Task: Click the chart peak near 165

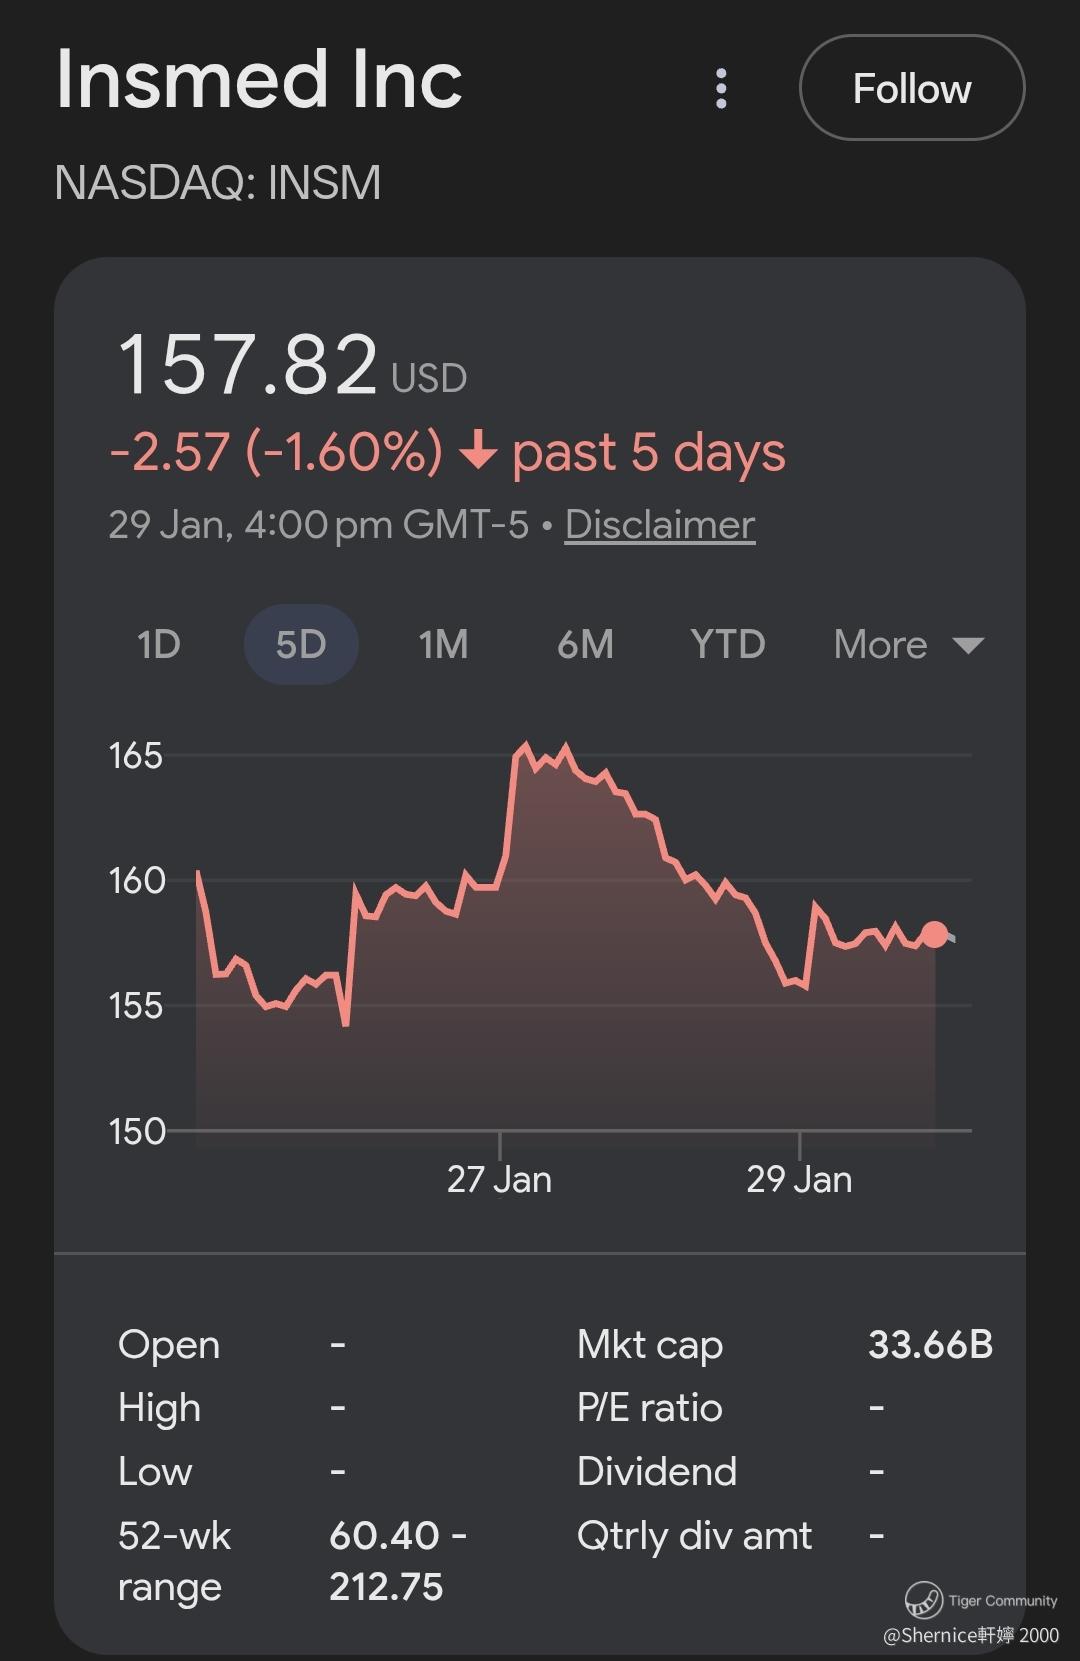Action: 526,746
